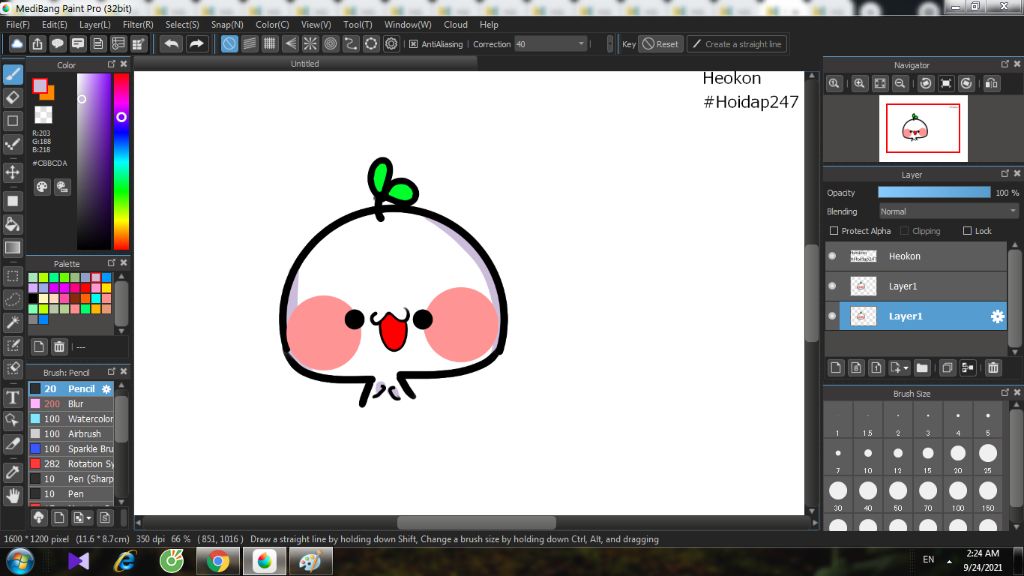Click the Reset key button
The image size is (1024, 576).
point(660,44)
